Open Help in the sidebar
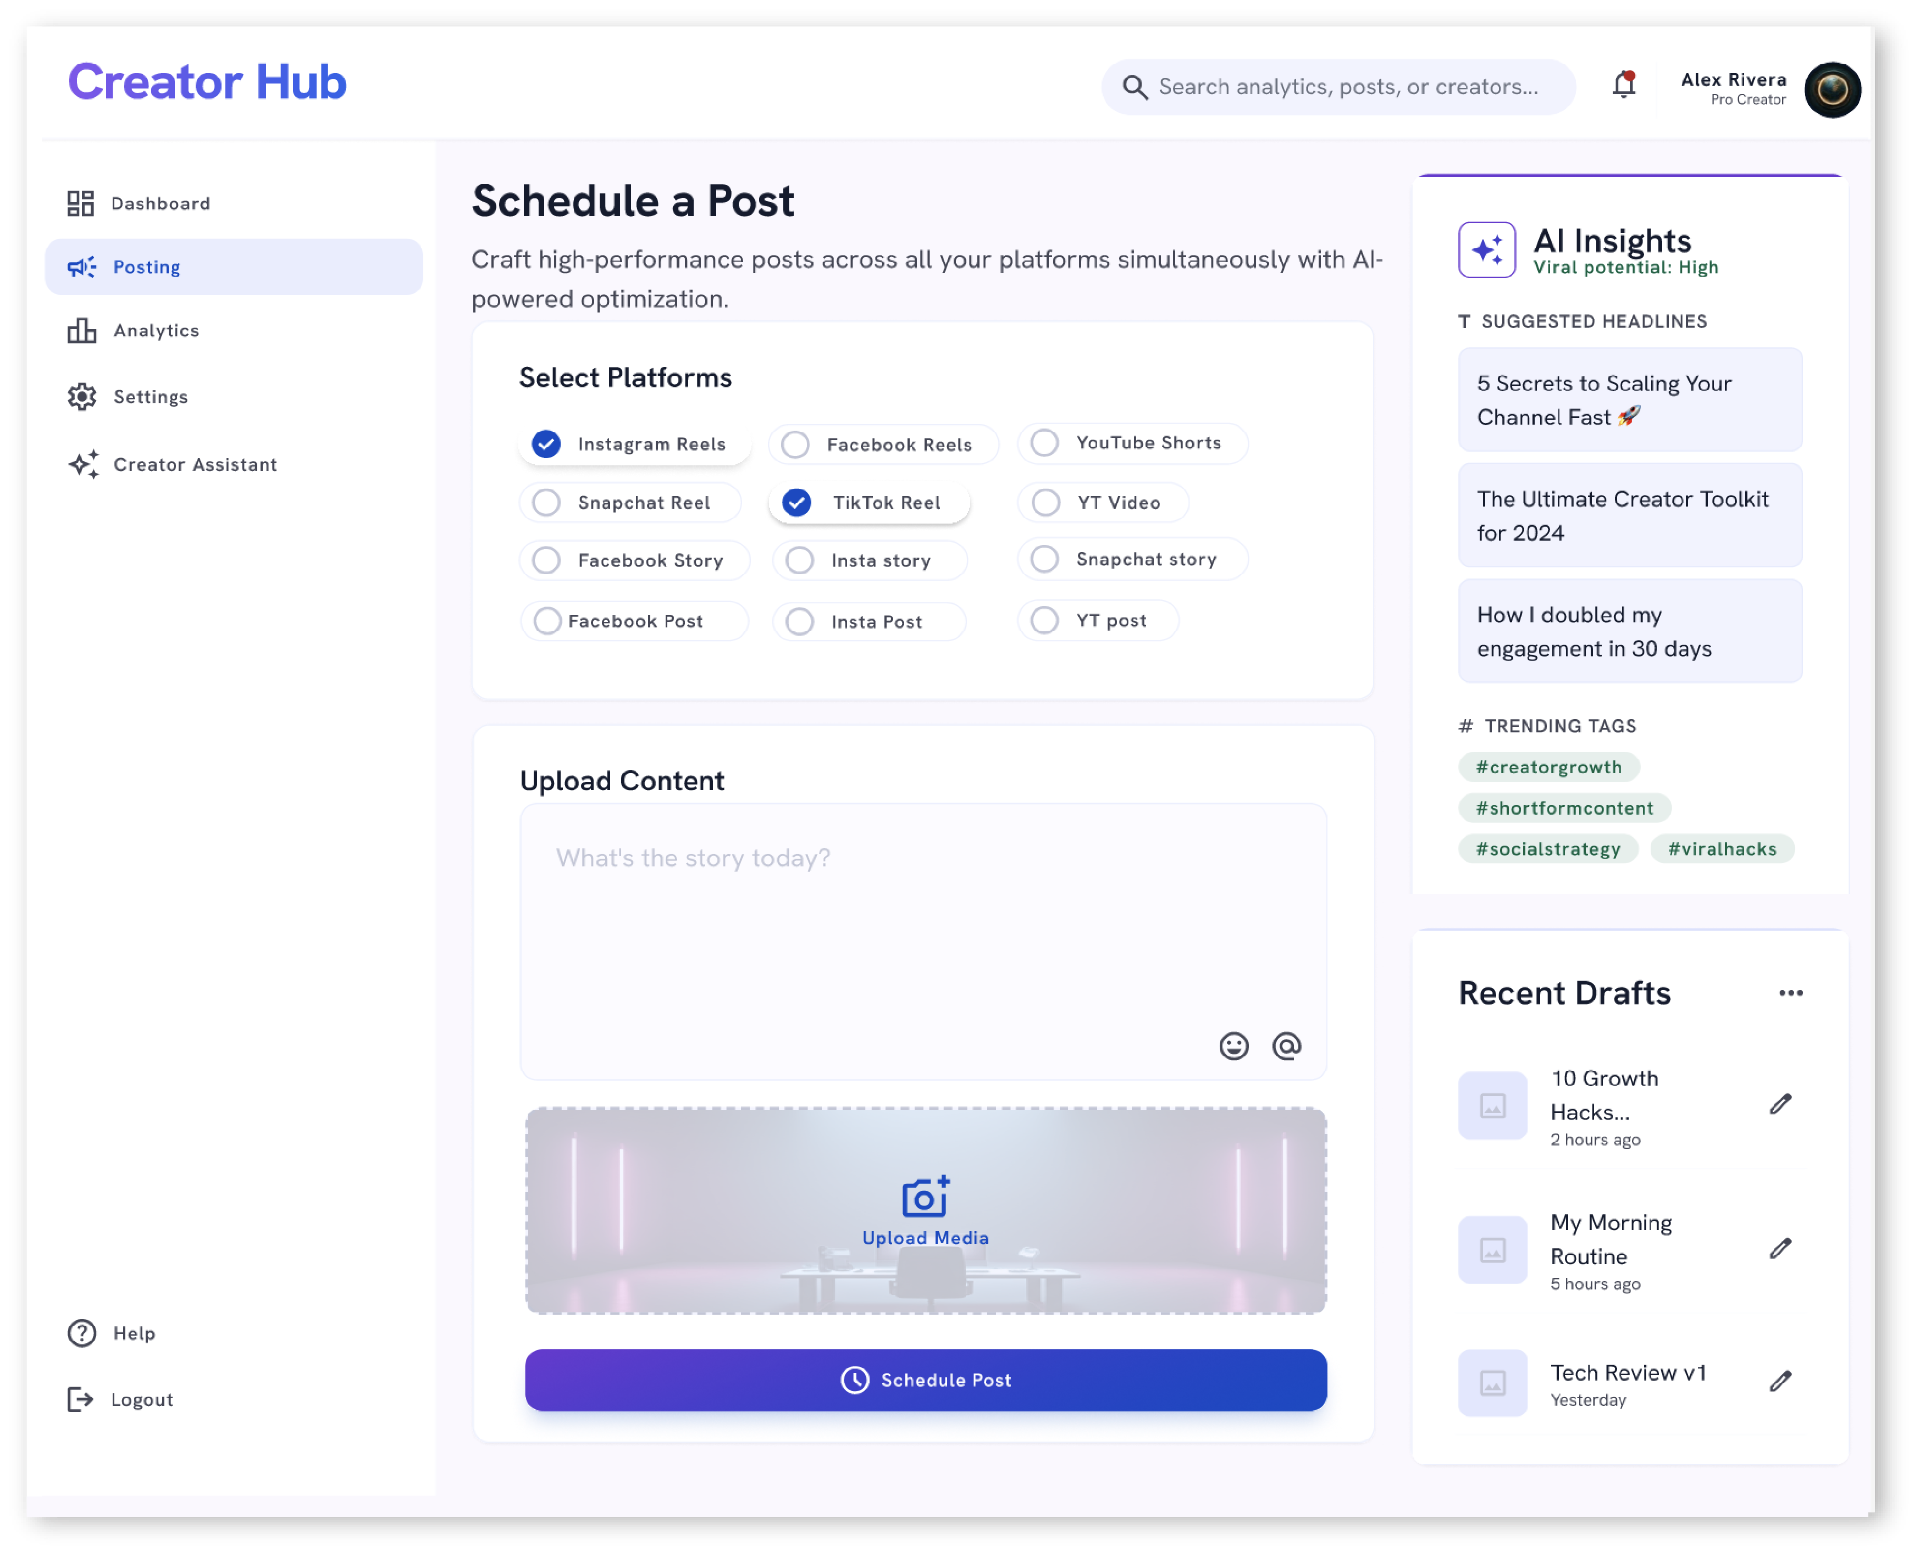 (134, 1333)
